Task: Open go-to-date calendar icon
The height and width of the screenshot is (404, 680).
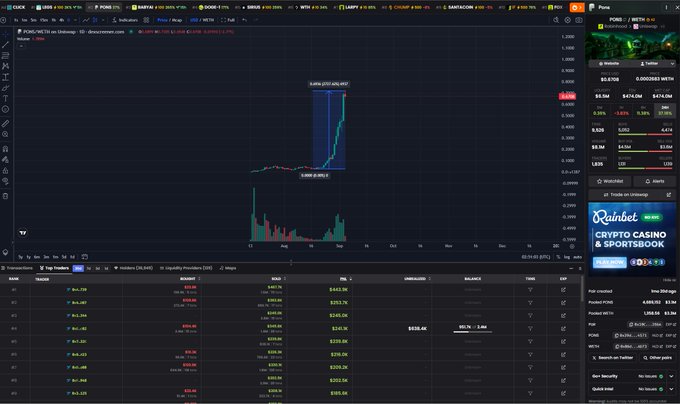Action: (85, 257)
